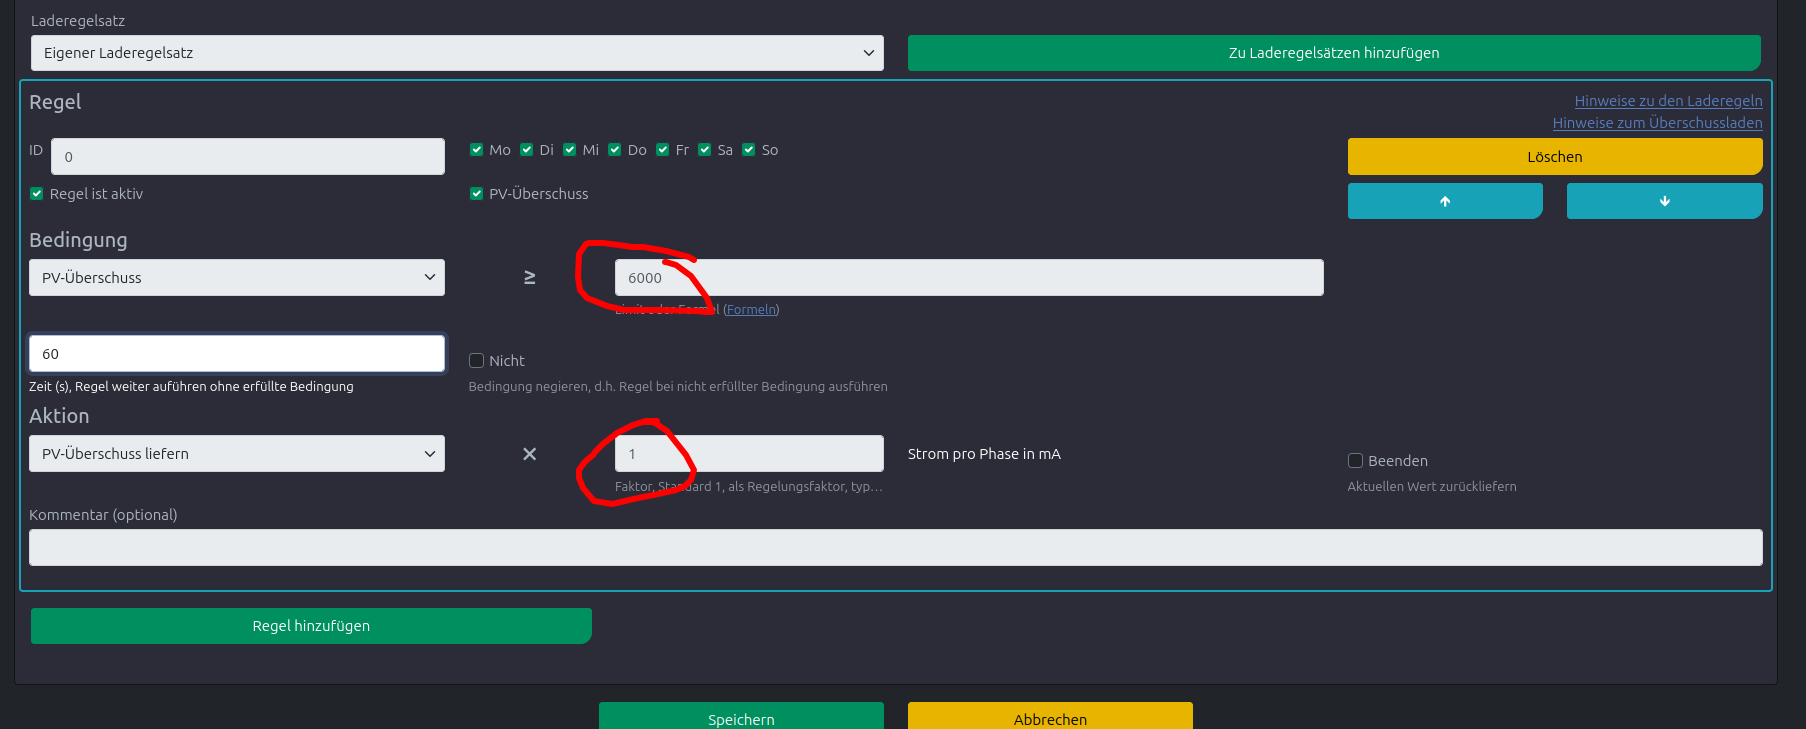This screenshot has width=1806, height=729.
Task: Open the Aktion 'PV-Überschuss liefern' dropdown
Action: click(x=237, y=454)
